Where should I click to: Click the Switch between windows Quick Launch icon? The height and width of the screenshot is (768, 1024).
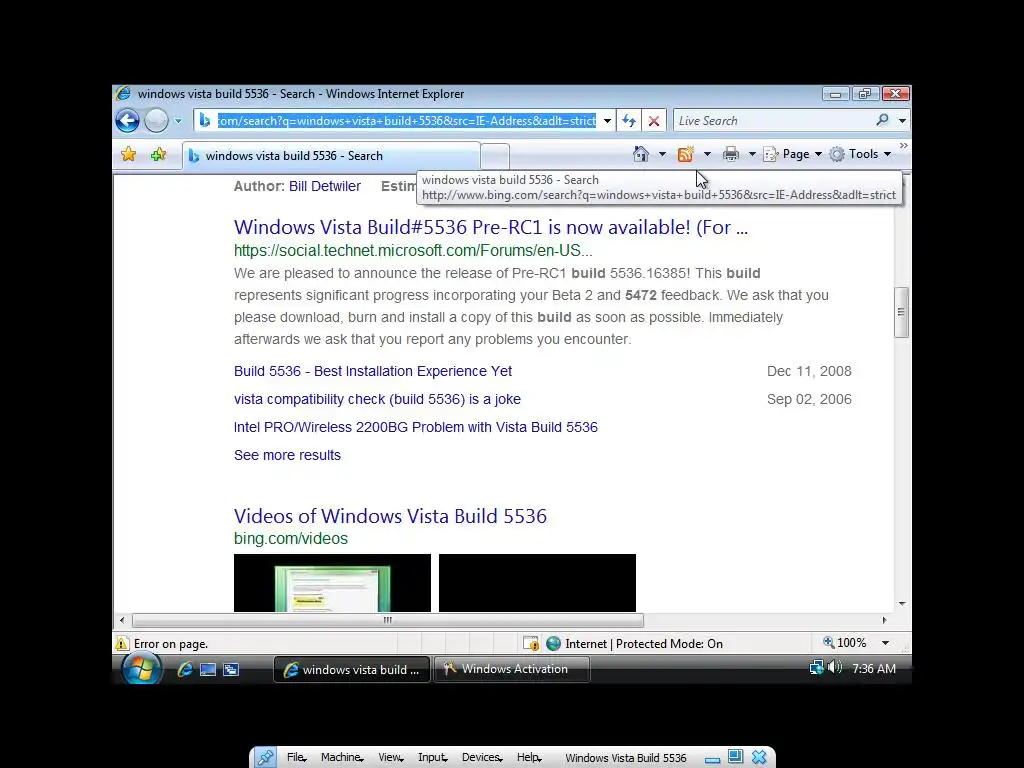231,669
